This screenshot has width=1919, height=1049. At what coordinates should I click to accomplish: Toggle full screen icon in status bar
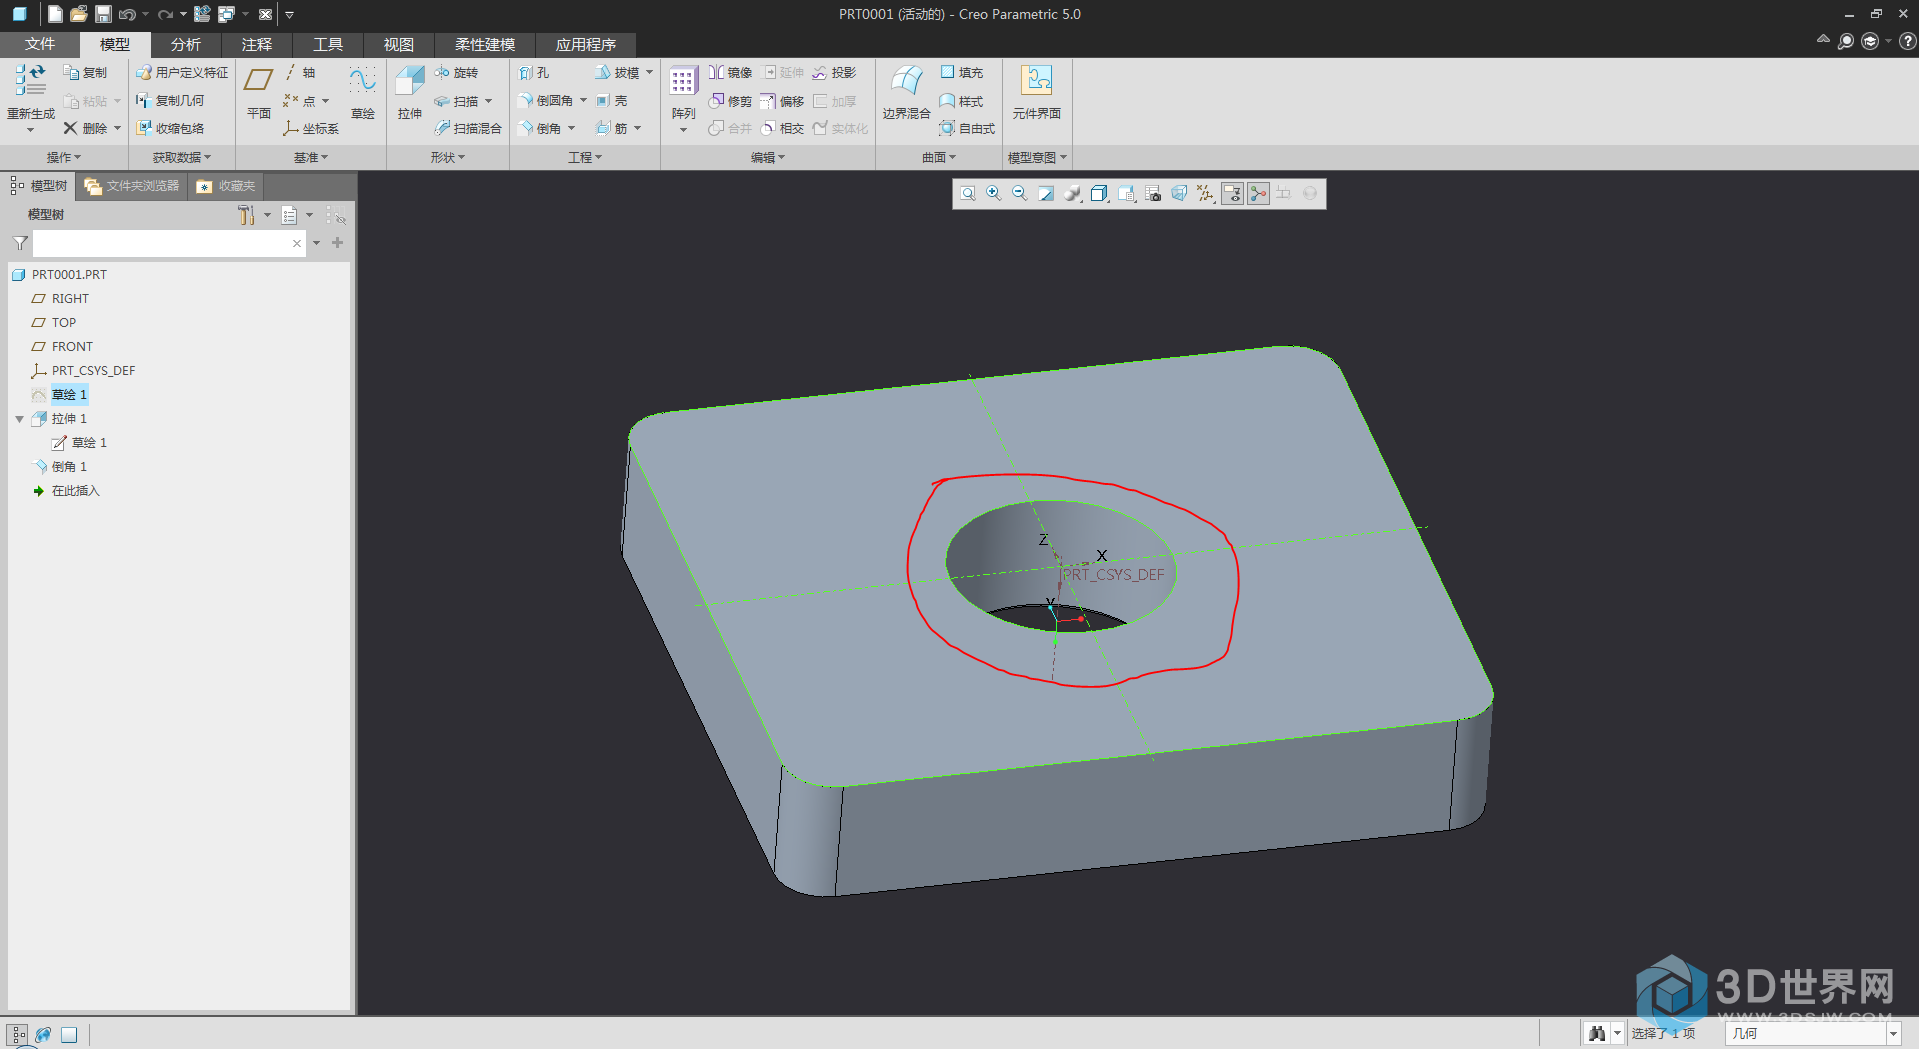(x=69, y=1035)
